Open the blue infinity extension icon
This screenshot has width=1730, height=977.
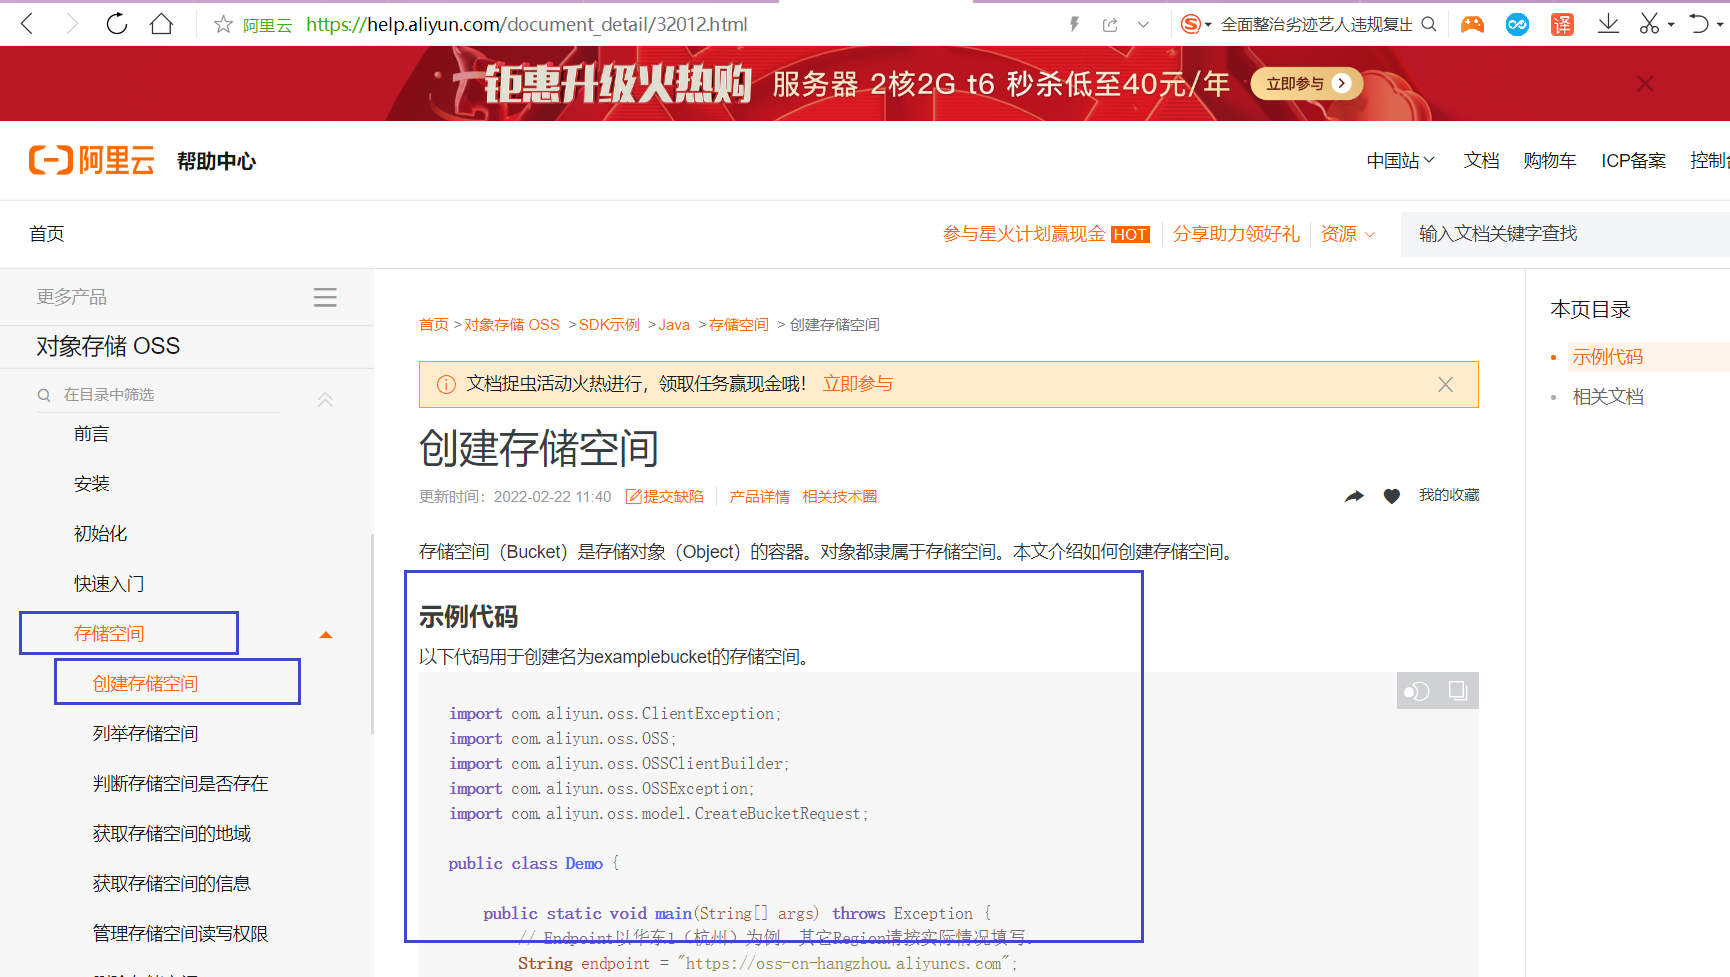pos(1517,24)
